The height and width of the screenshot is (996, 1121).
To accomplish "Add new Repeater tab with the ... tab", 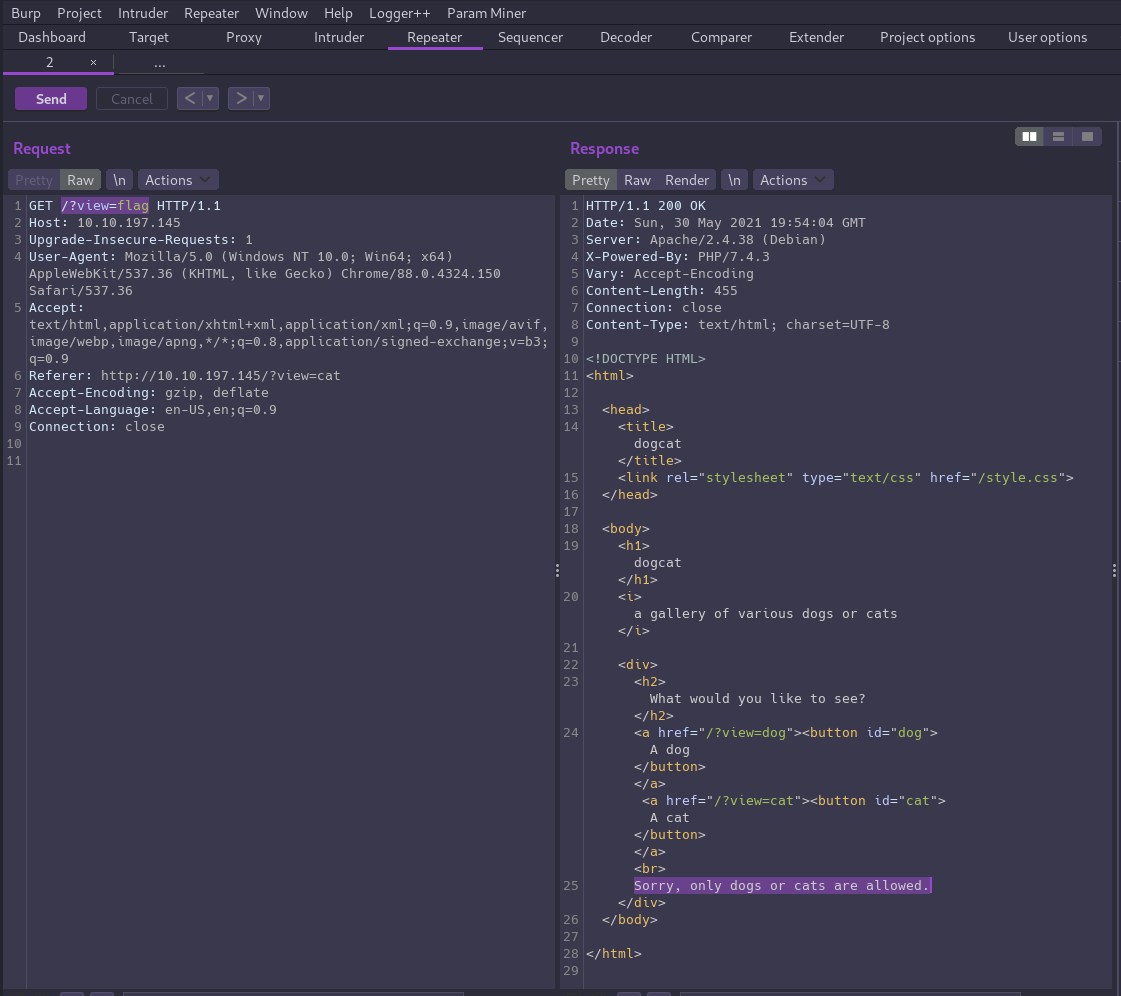I will click(x=159, y=63).
